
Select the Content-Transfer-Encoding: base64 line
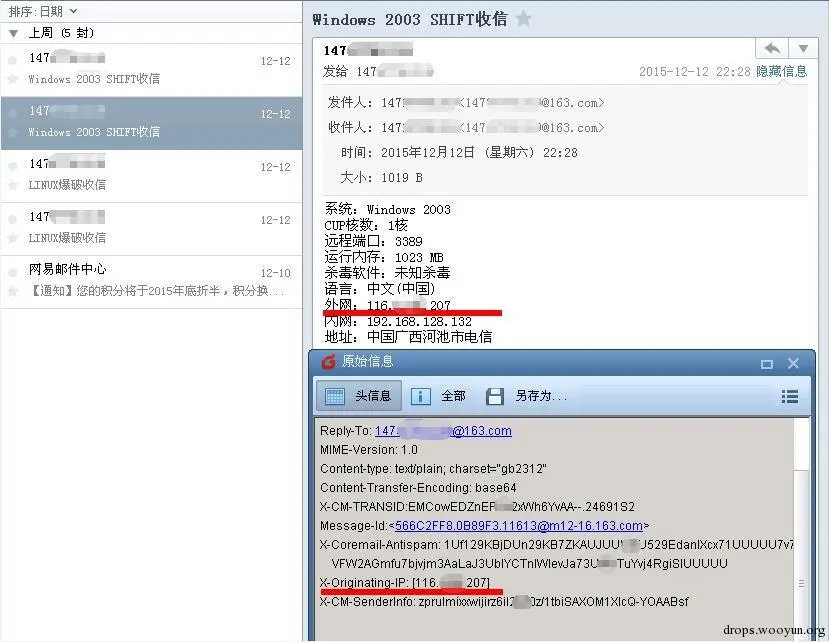pyautogui.click(x=418, y=488)
